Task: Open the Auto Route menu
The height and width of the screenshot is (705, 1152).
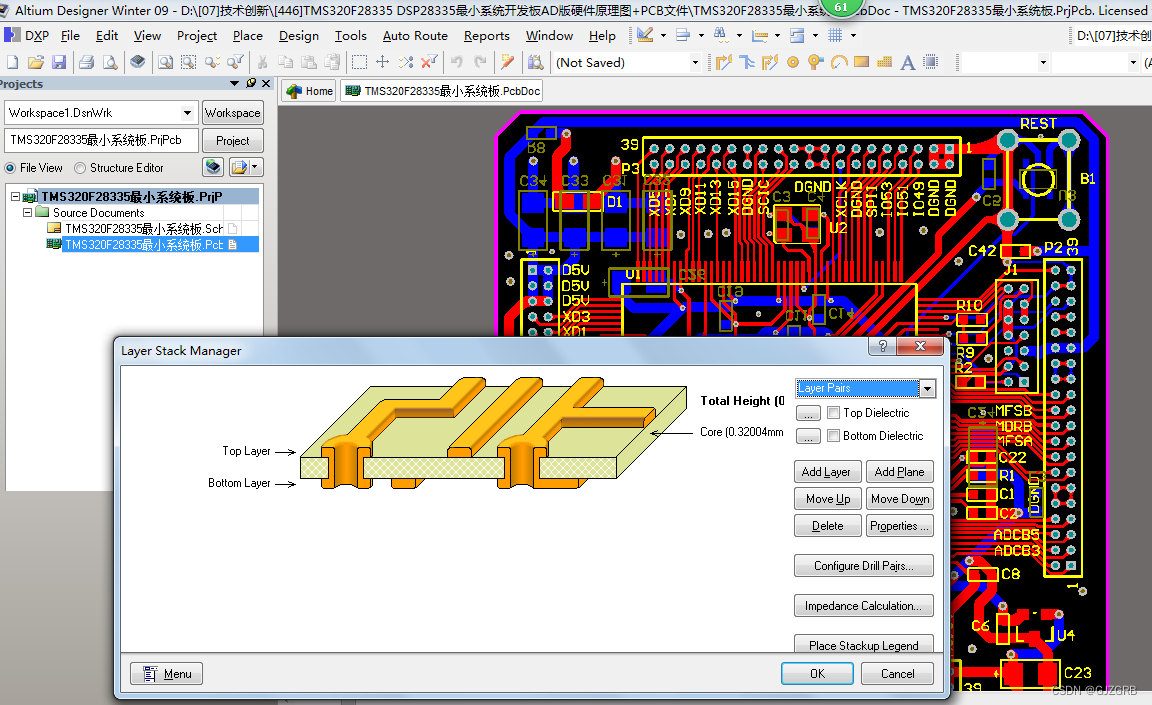Action: tap(415, 35)
